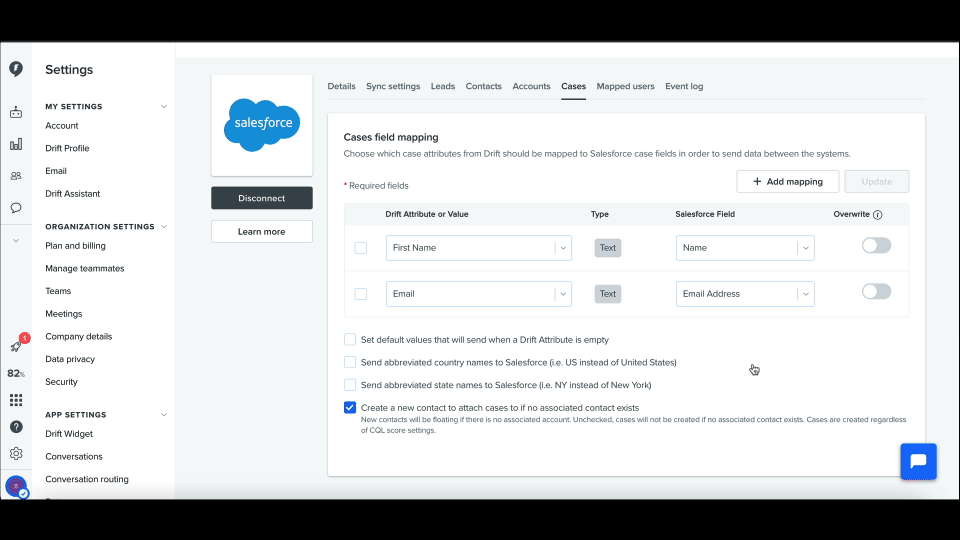The height and width of the screenshot is (540, 960).
Task: Switch to the Contacts tab
Action: [x=484, y=86]
